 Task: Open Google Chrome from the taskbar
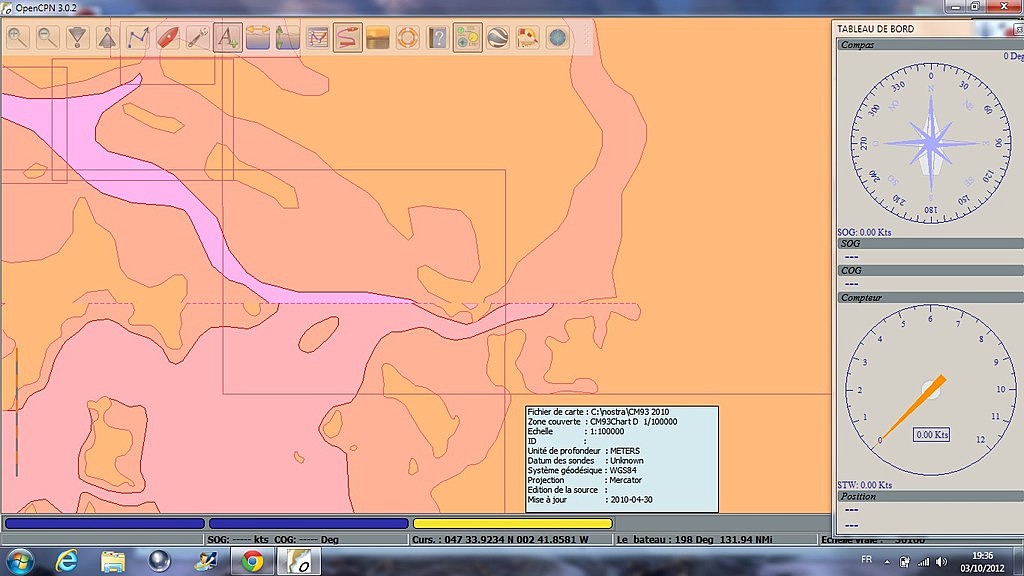tap(252, 561)
